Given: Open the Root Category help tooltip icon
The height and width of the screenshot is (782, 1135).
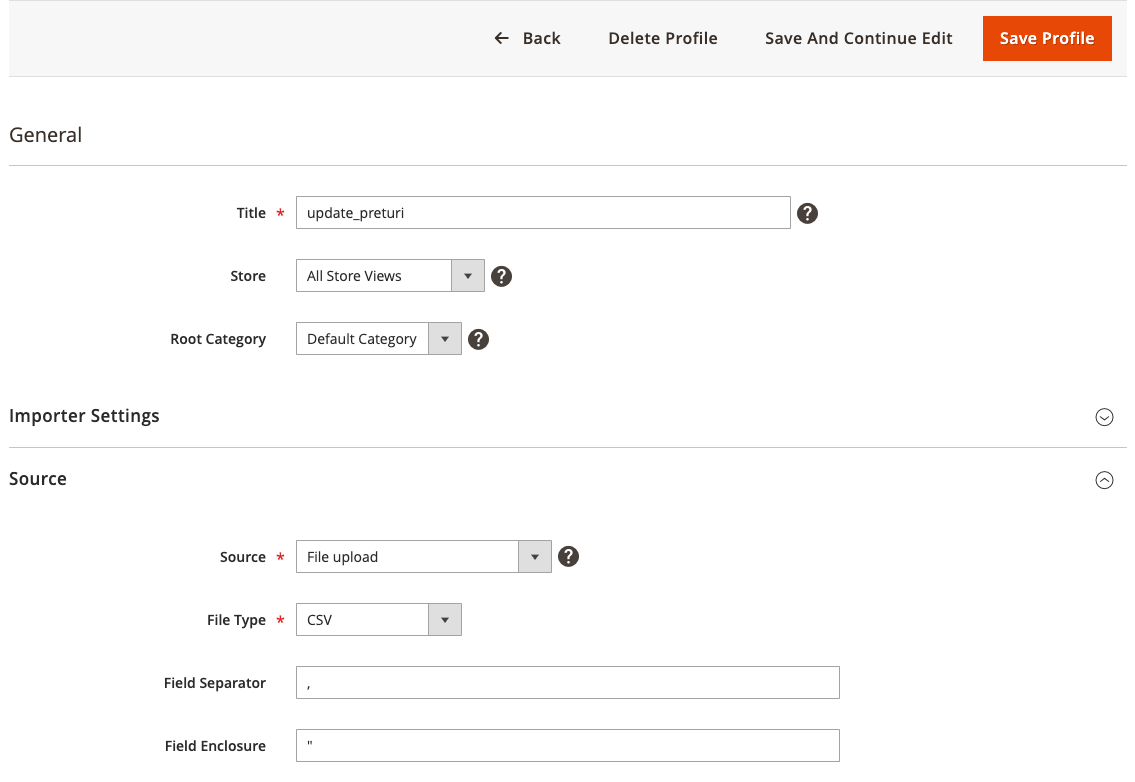Looking at the screenshot, I should coord(478,340).
